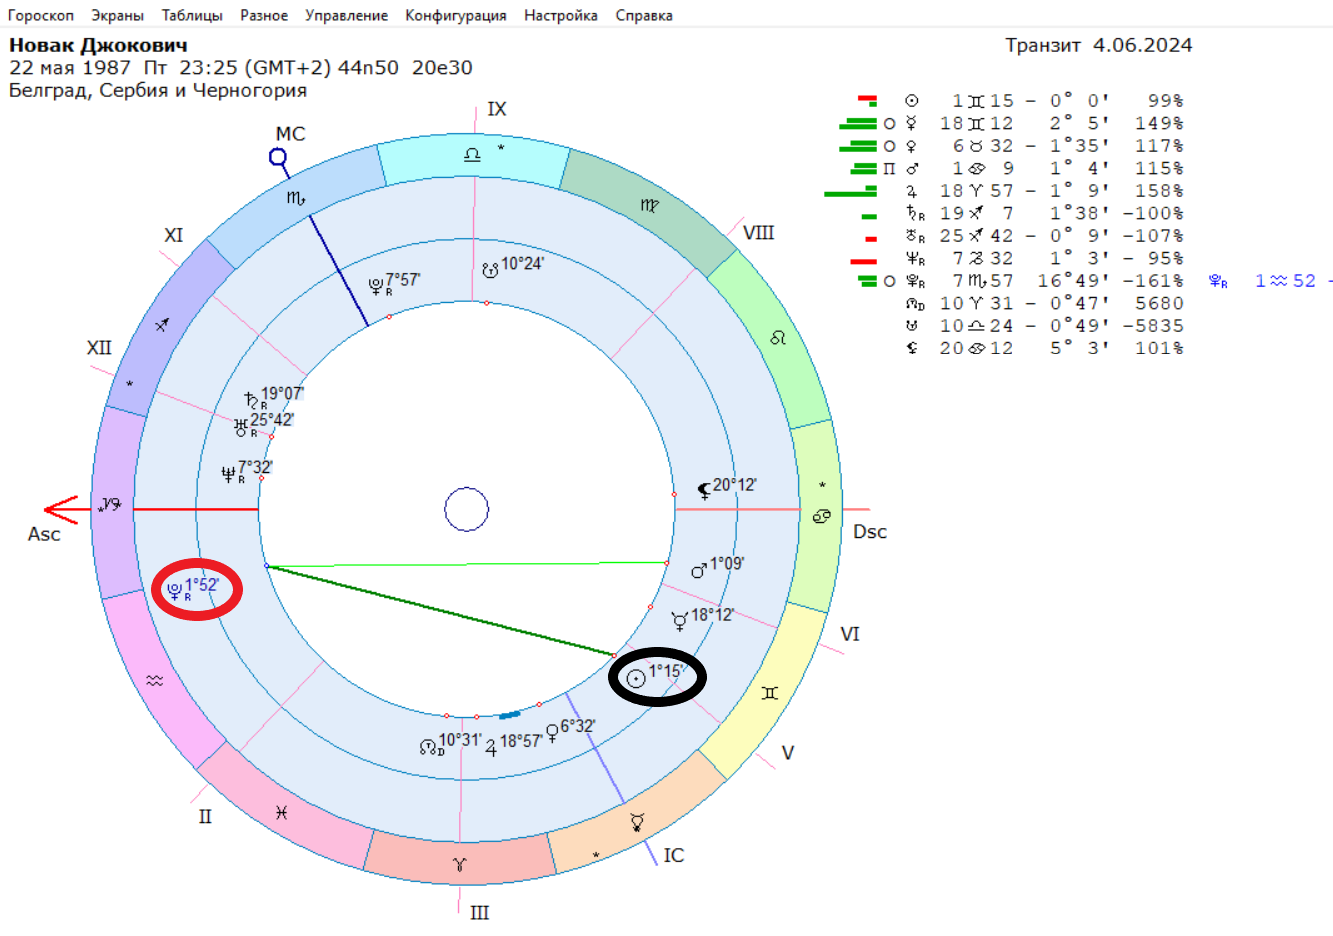Click the Saturn glyph at 19°07' in the chart

[x=251, y=401]
